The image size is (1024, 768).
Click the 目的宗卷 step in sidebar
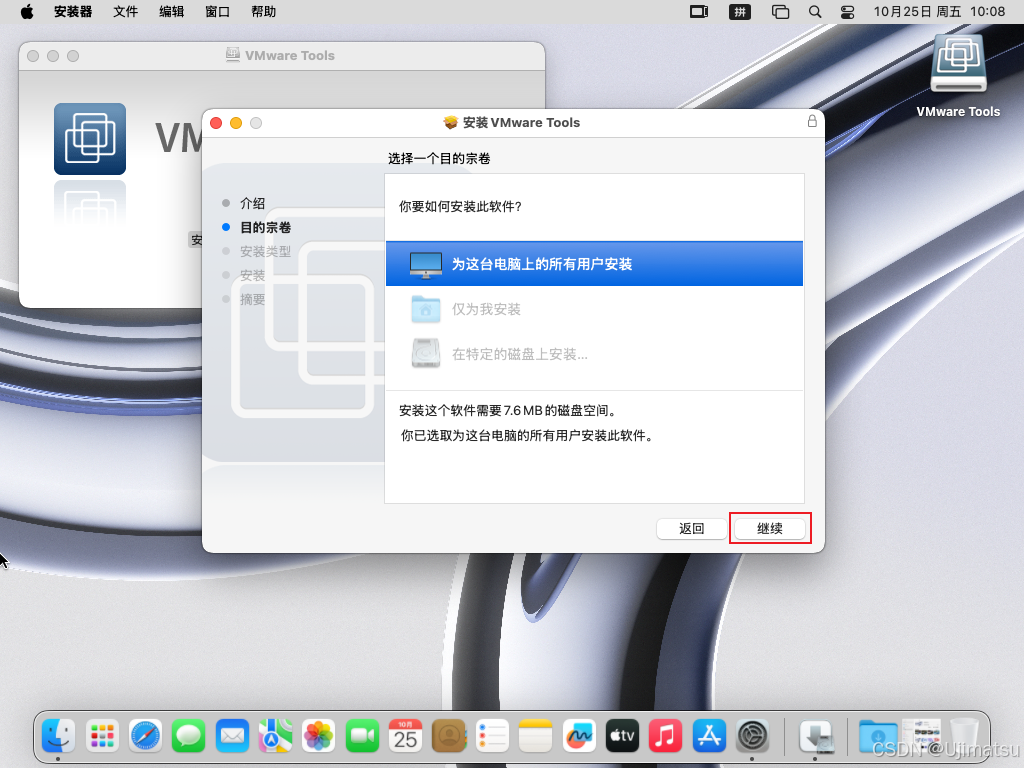click(265, 227)
